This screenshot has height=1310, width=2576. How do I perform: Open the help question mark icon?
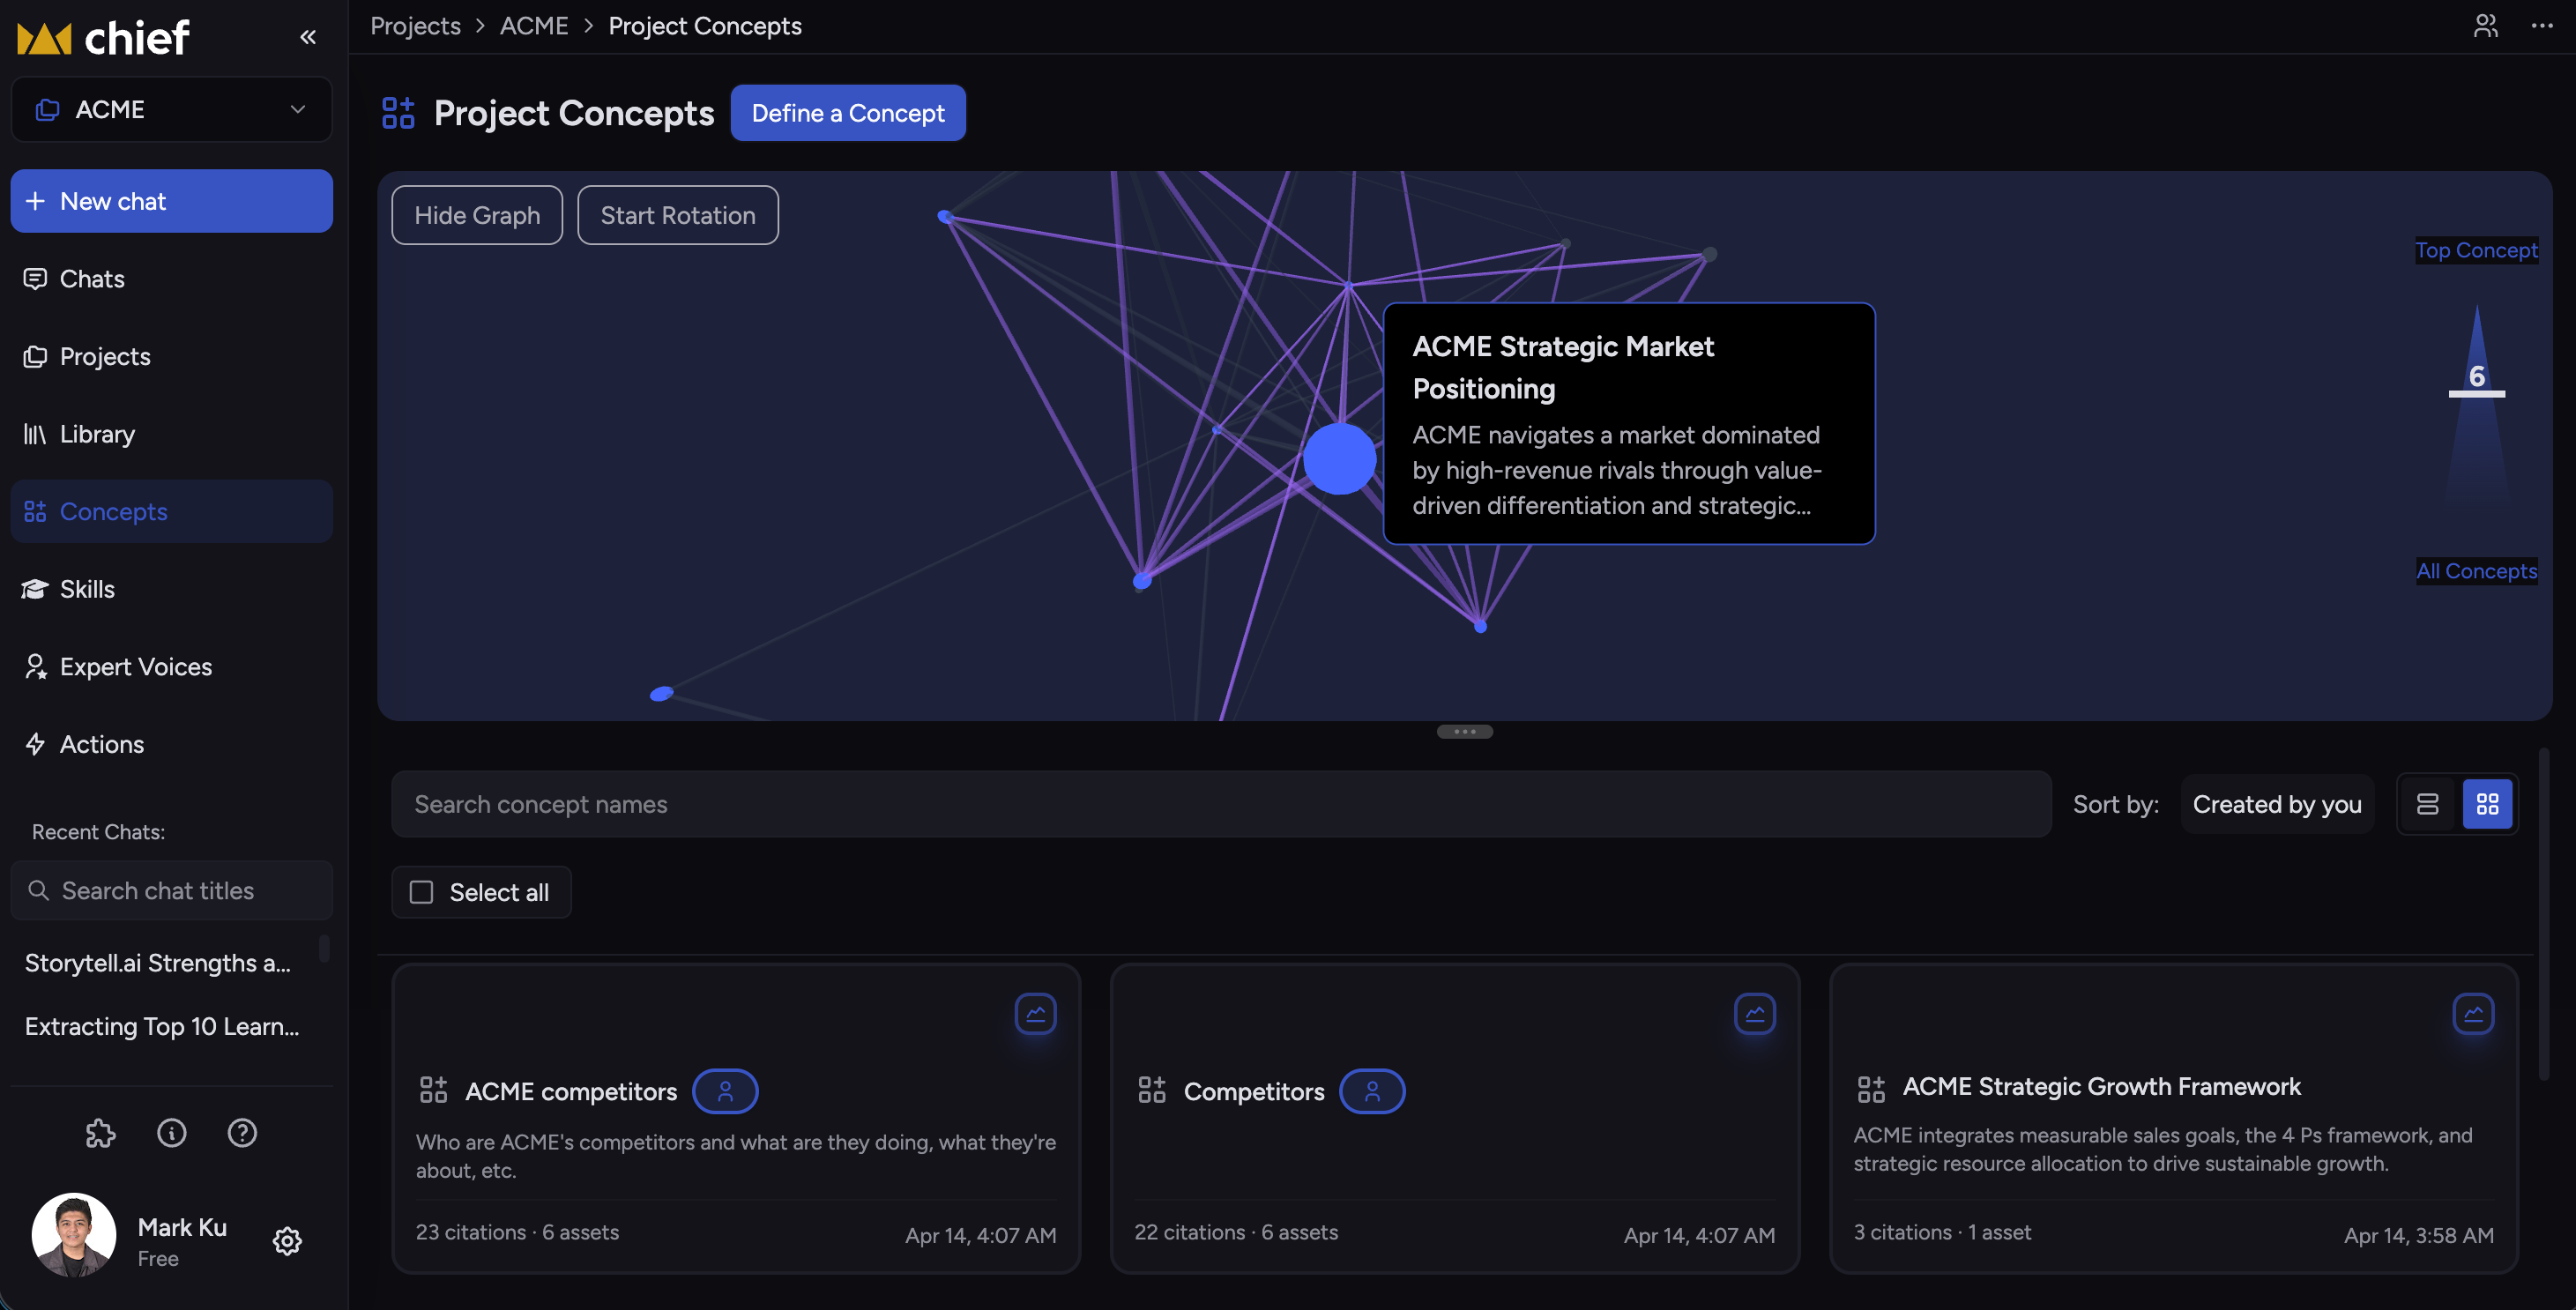(x=242, y=1132)
